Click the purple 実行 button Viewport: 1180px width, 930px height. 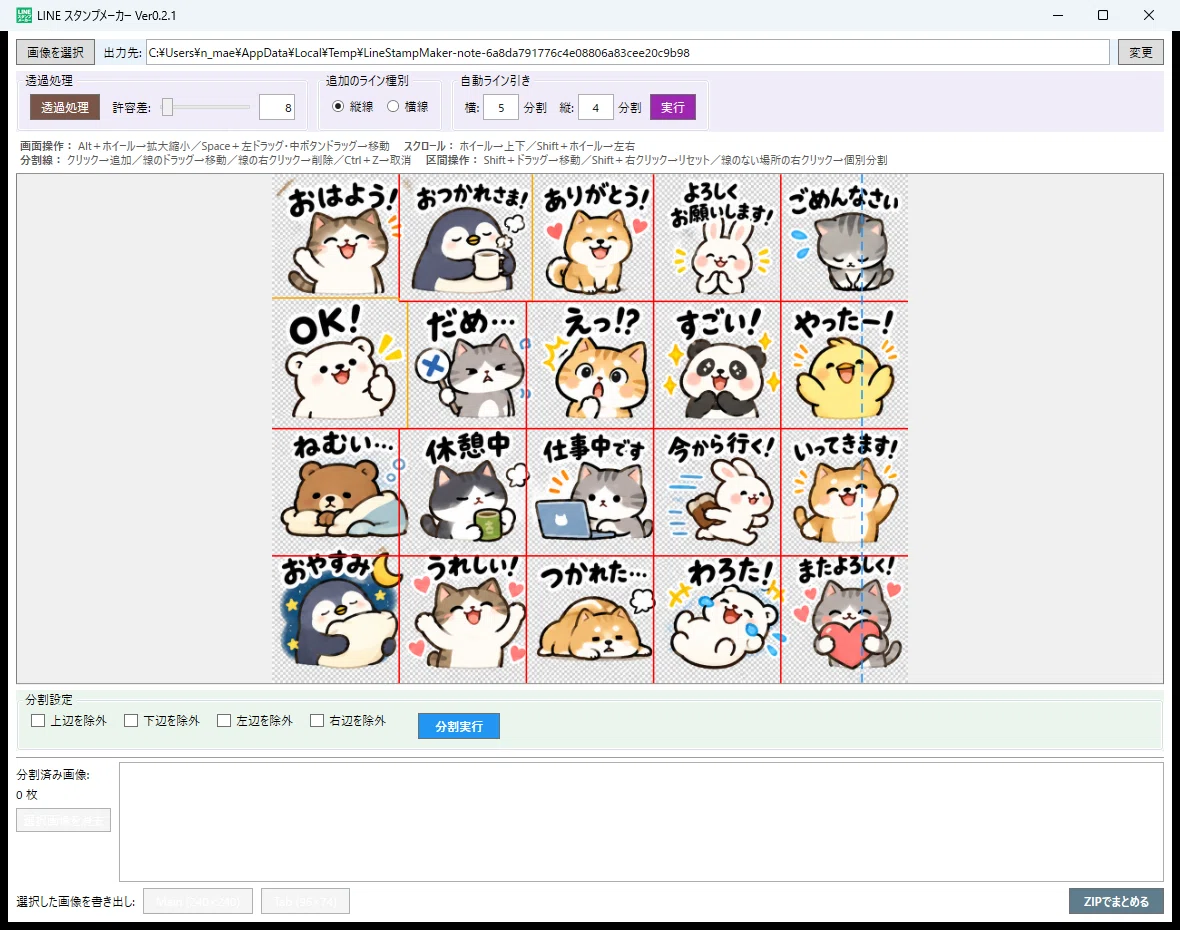coord(673,108)
